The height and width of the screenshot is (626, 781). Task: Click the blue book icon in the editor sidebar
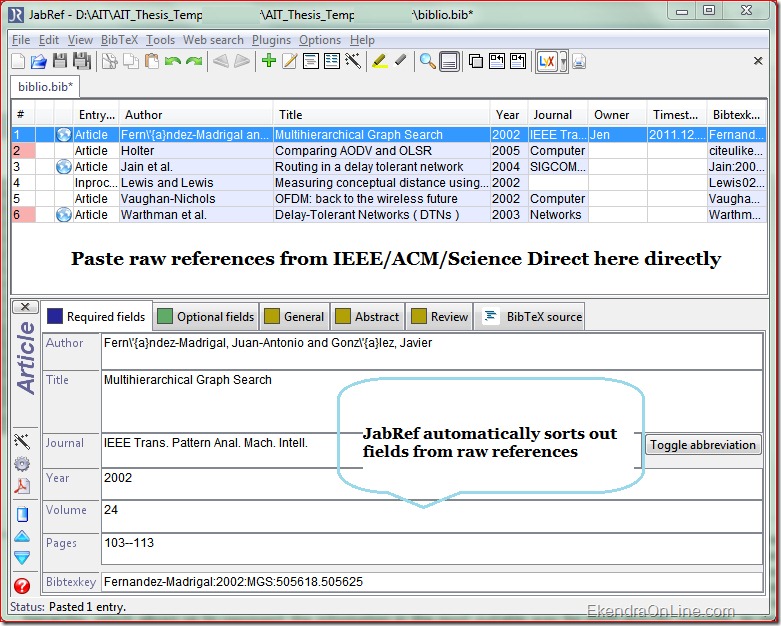[22, 514]
